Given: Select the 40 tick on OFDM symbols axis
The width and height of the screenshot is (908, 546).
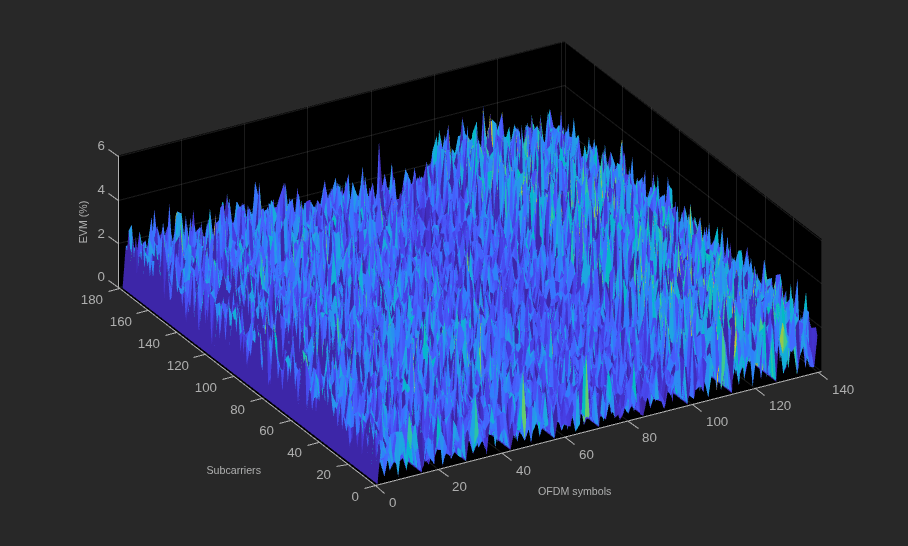Looking at the screenshot, I should coord(523,471).
